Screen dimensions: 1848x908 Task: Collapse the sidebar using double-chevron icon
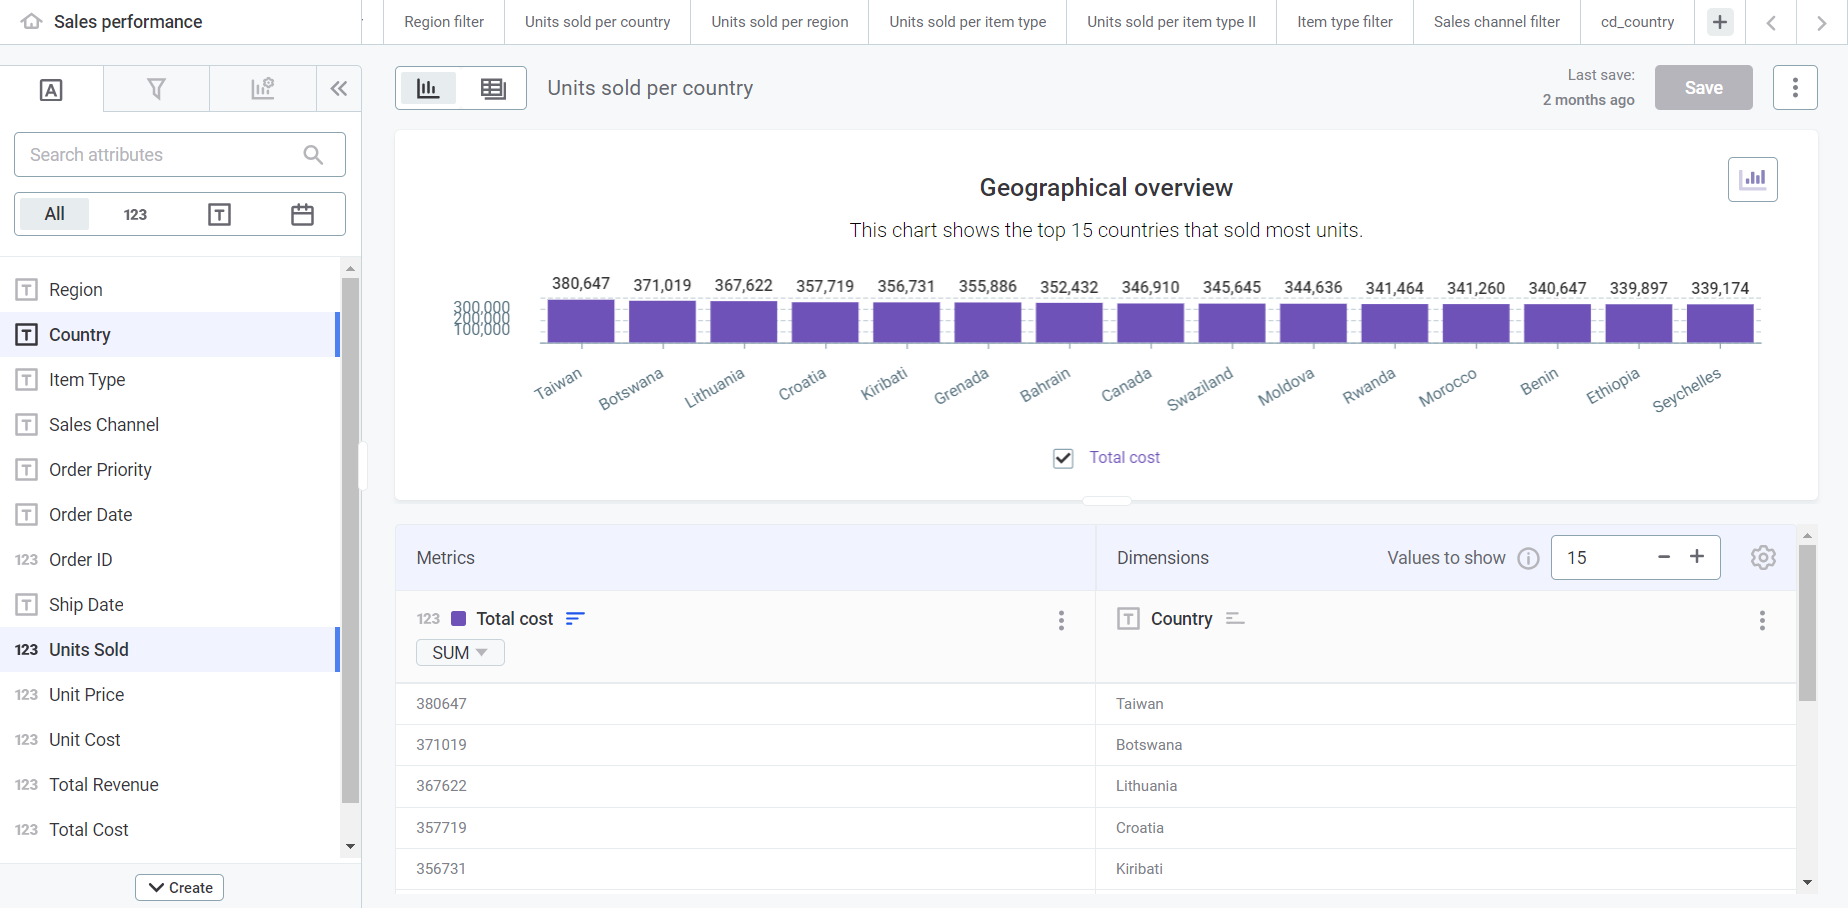[x=338, y=88]
